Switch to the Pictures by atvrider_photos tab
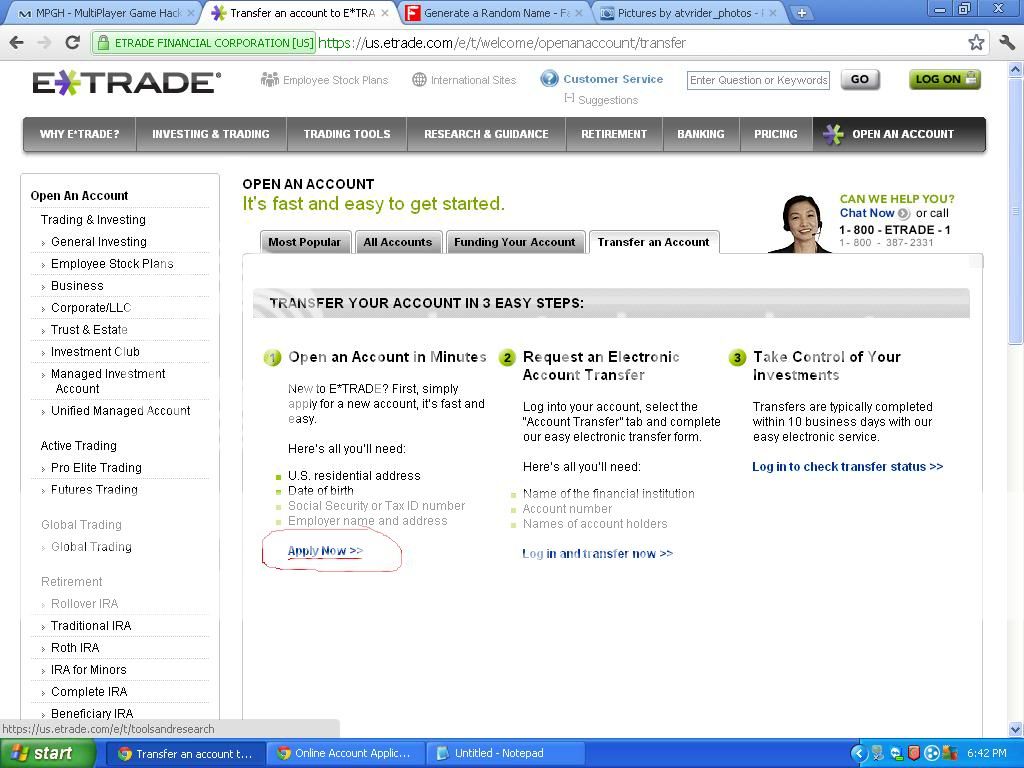The width and height of the screenshot is (1024, 768). click(x=690, y=12)
